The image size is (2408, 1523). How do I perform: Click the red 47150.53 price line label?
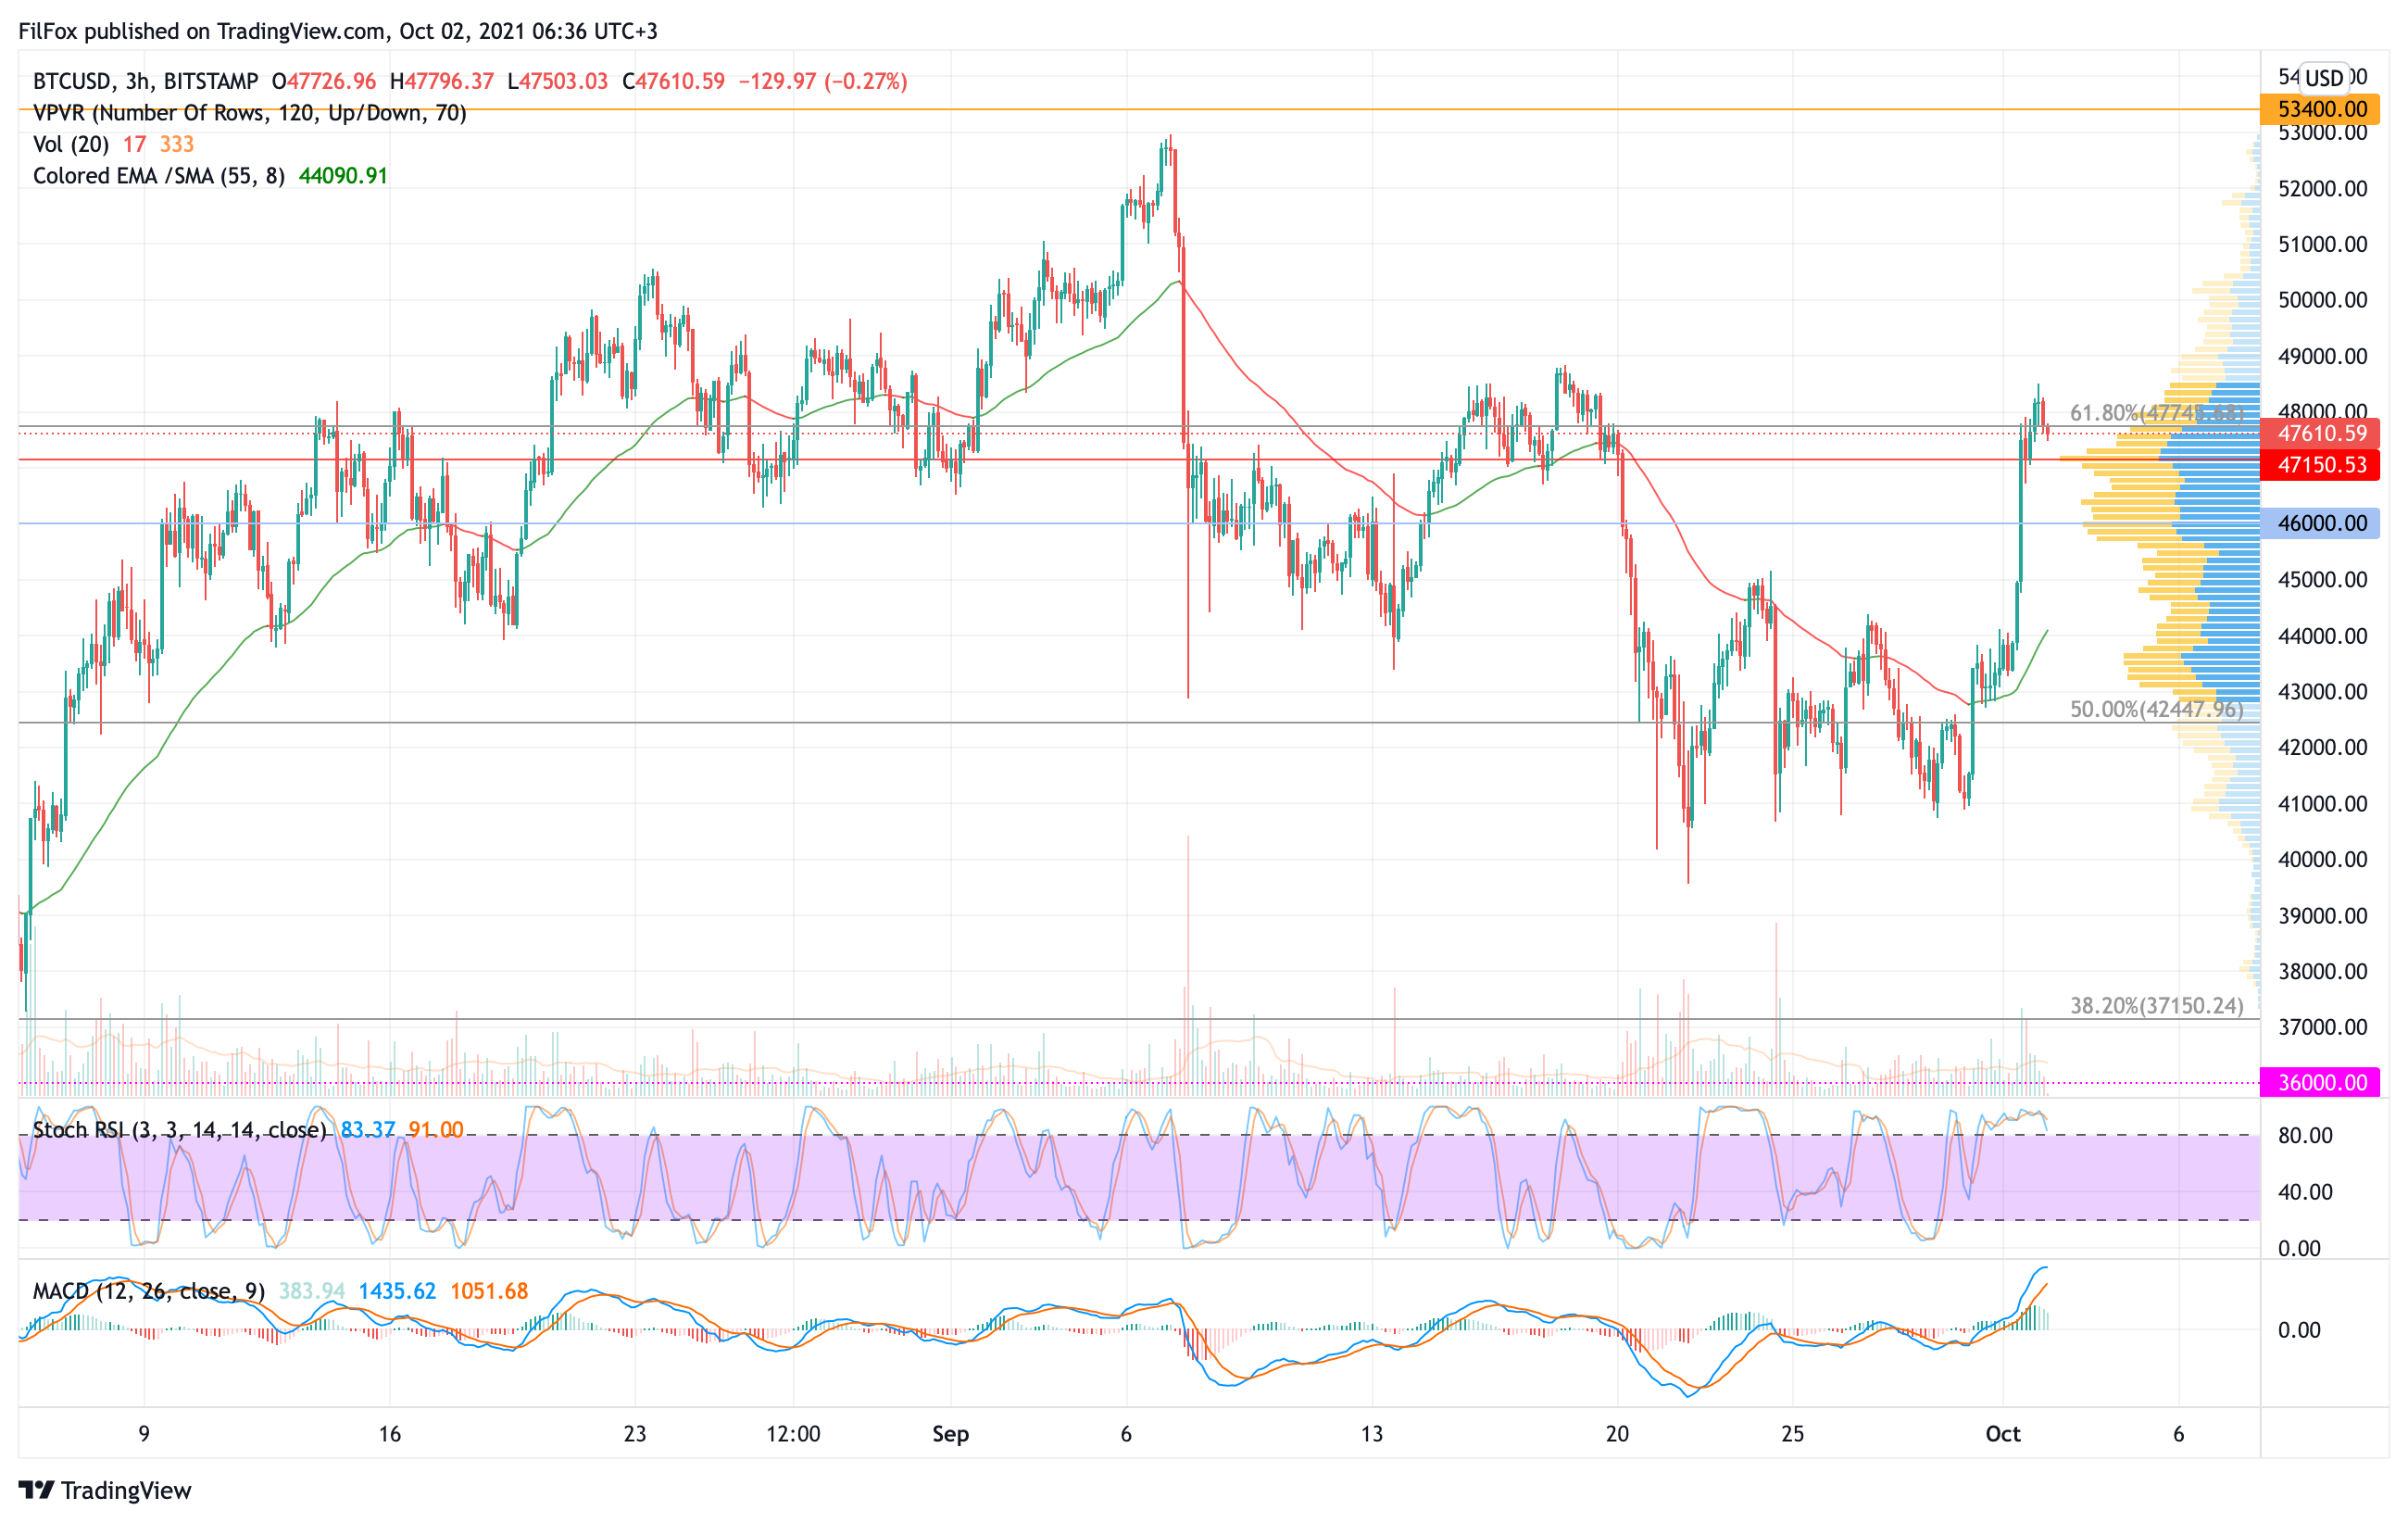click(2320, 465)
